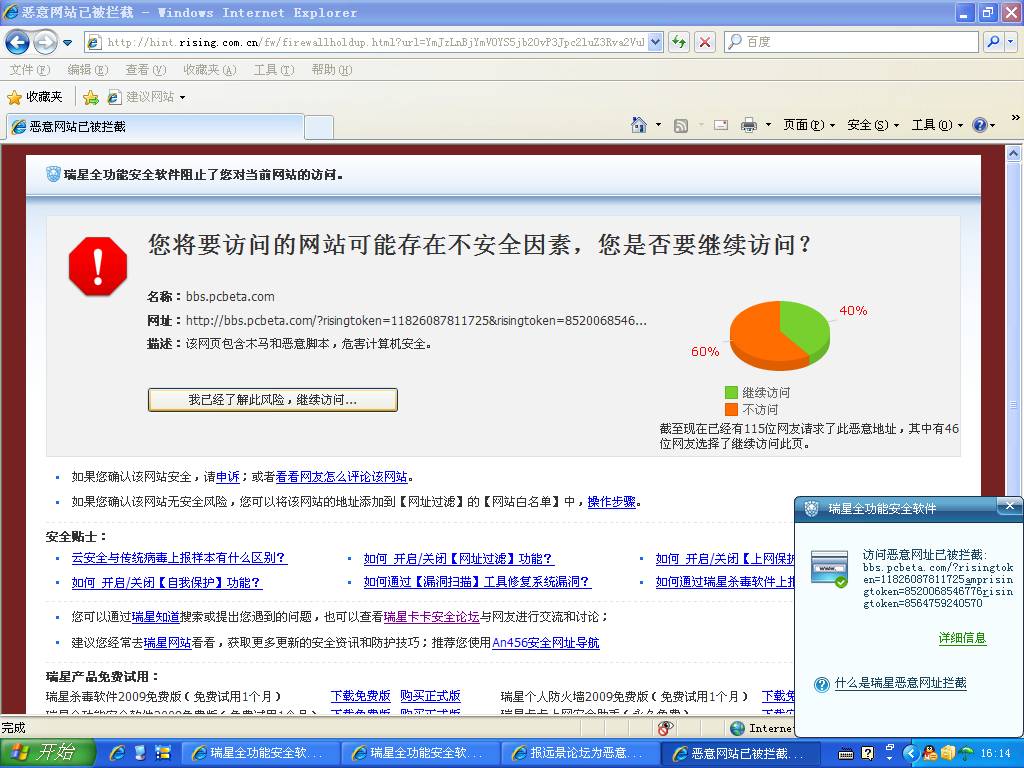Open 云安全与传统病毒上报样本有什么区别 link

[179, 558]
